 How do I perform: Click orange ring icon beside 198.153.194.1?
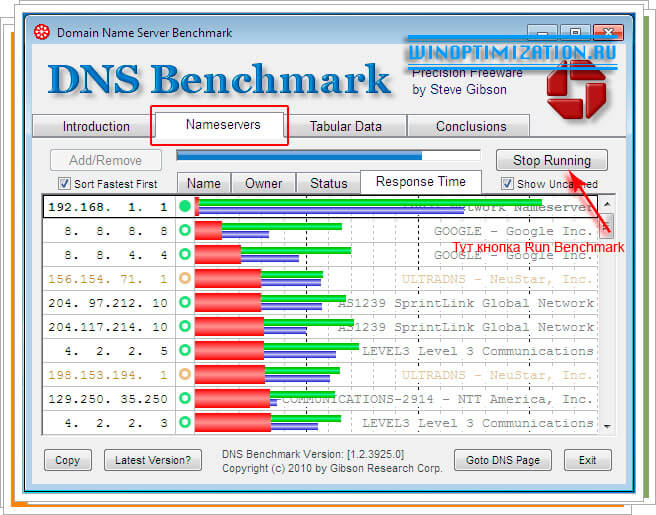point(184,374)
